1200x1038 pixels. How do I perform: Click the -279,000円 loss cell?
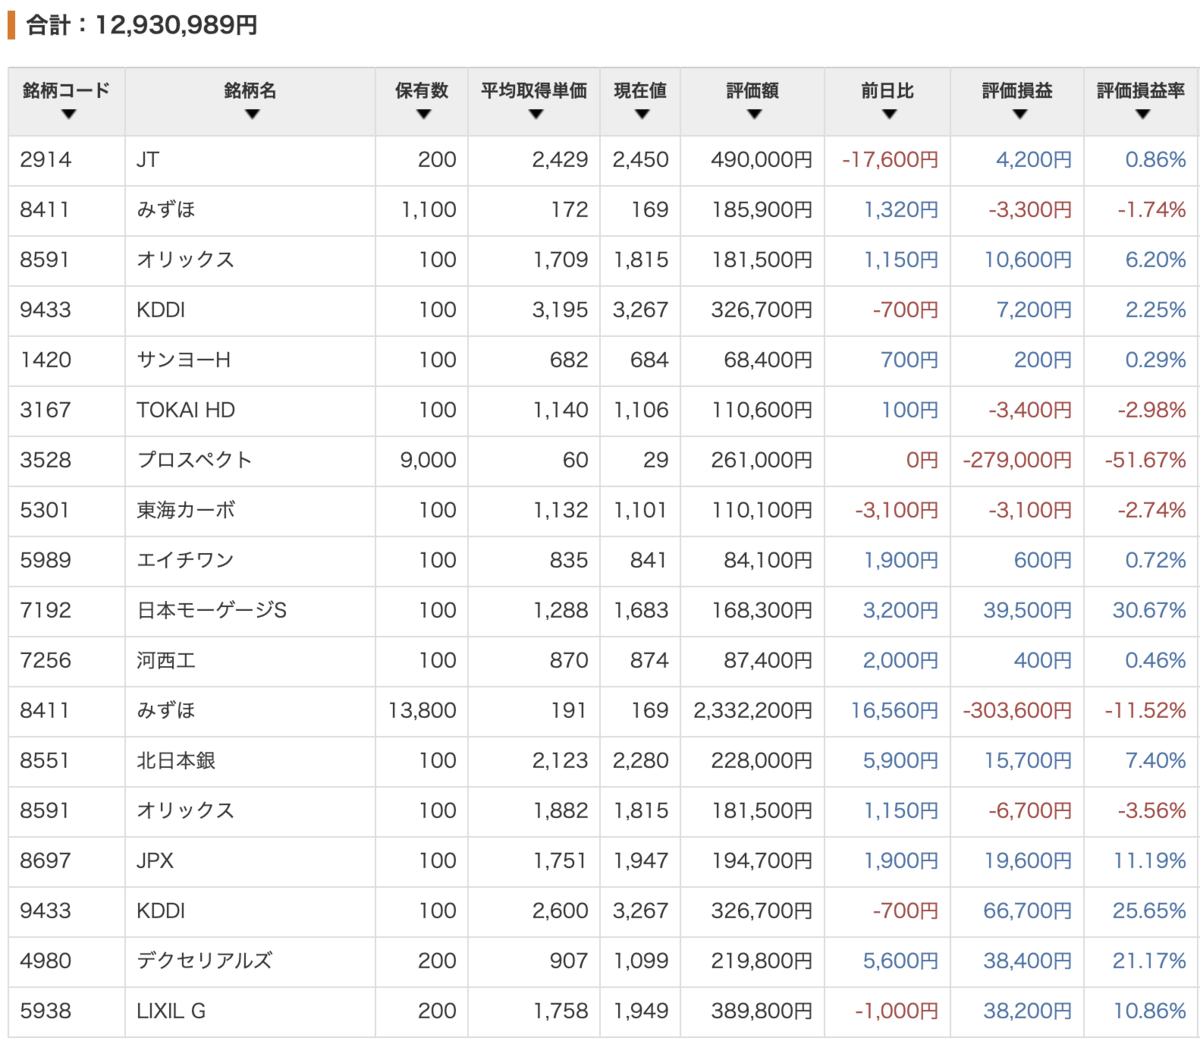click(1017, 460)
